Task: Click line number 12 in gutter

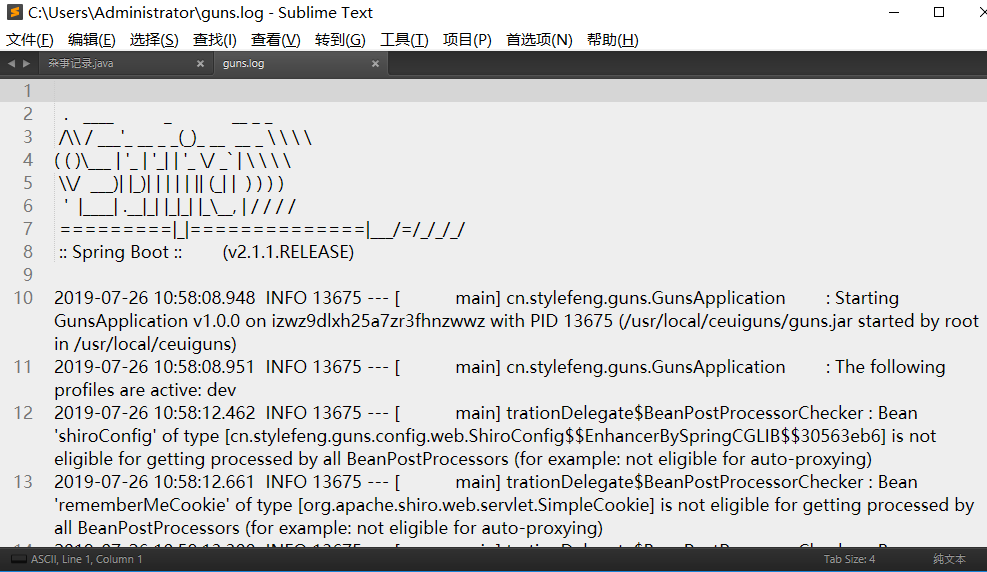Action: pyautogui.click(x=23, y=413)
